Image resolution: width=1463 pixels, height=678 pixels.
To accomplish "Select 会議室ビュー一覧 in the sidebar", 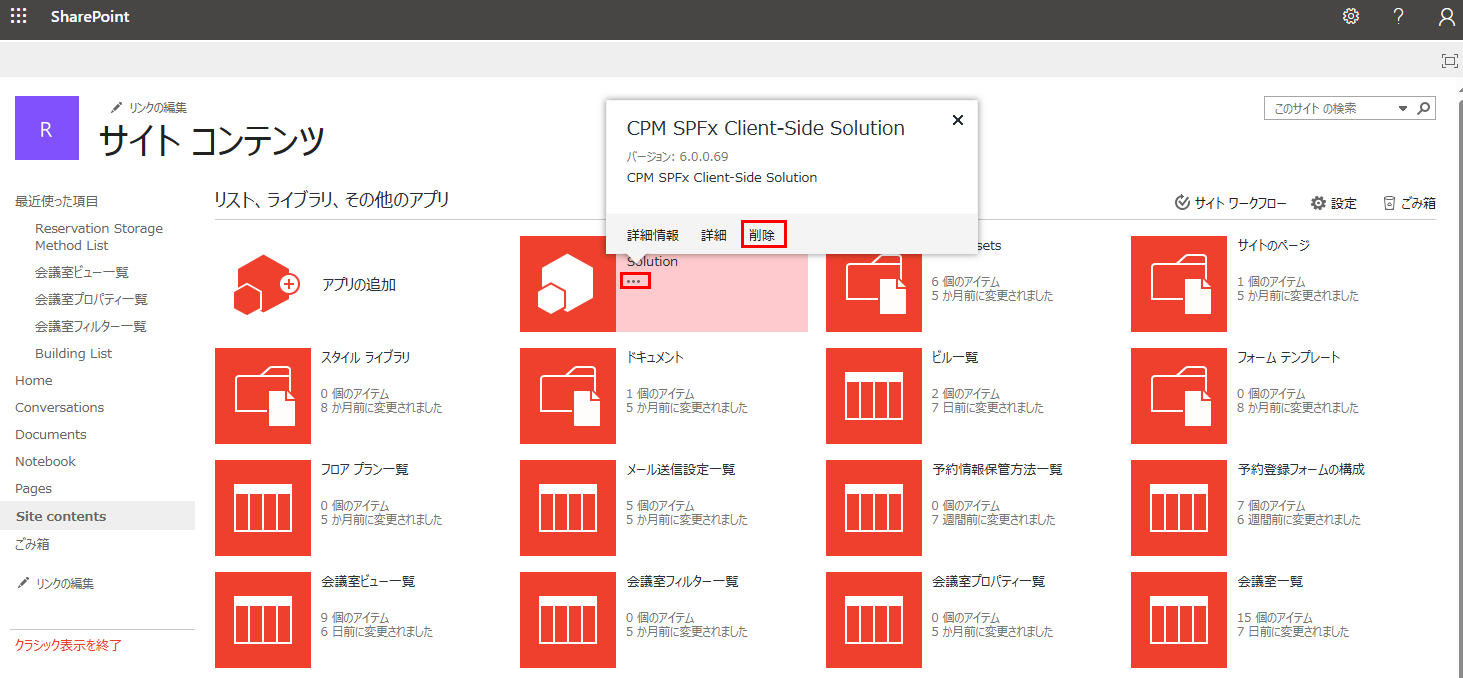I will pyautogui.click(x=82, y=272).
